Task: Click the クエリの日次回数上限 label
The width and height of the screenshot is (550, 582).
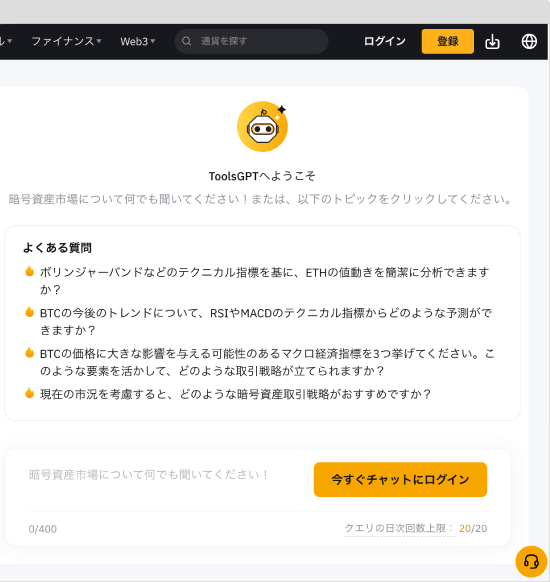Action: pyautogui.click(x=399, y=528)
